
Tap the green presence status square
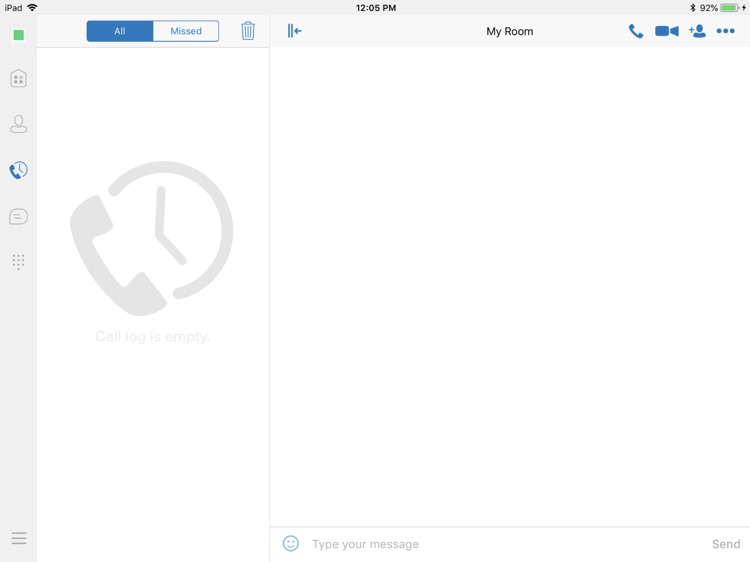pyautogui.click(x=19, y=35)
